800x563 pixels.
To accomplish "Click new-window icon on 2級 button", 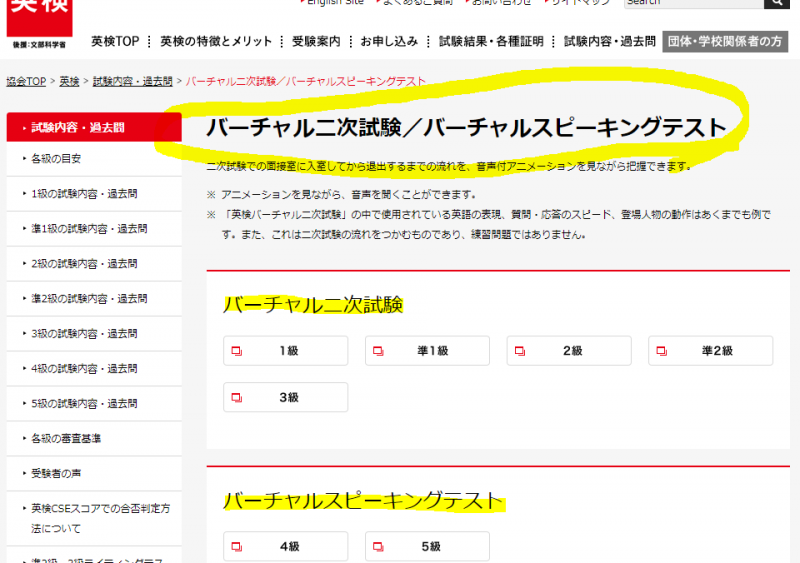I will pos(520,351).
